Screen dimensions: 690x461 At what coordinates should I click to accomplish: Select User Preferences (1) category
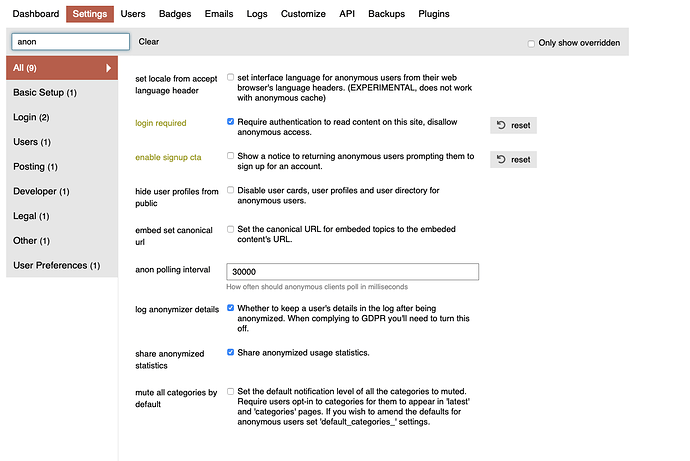62,265
